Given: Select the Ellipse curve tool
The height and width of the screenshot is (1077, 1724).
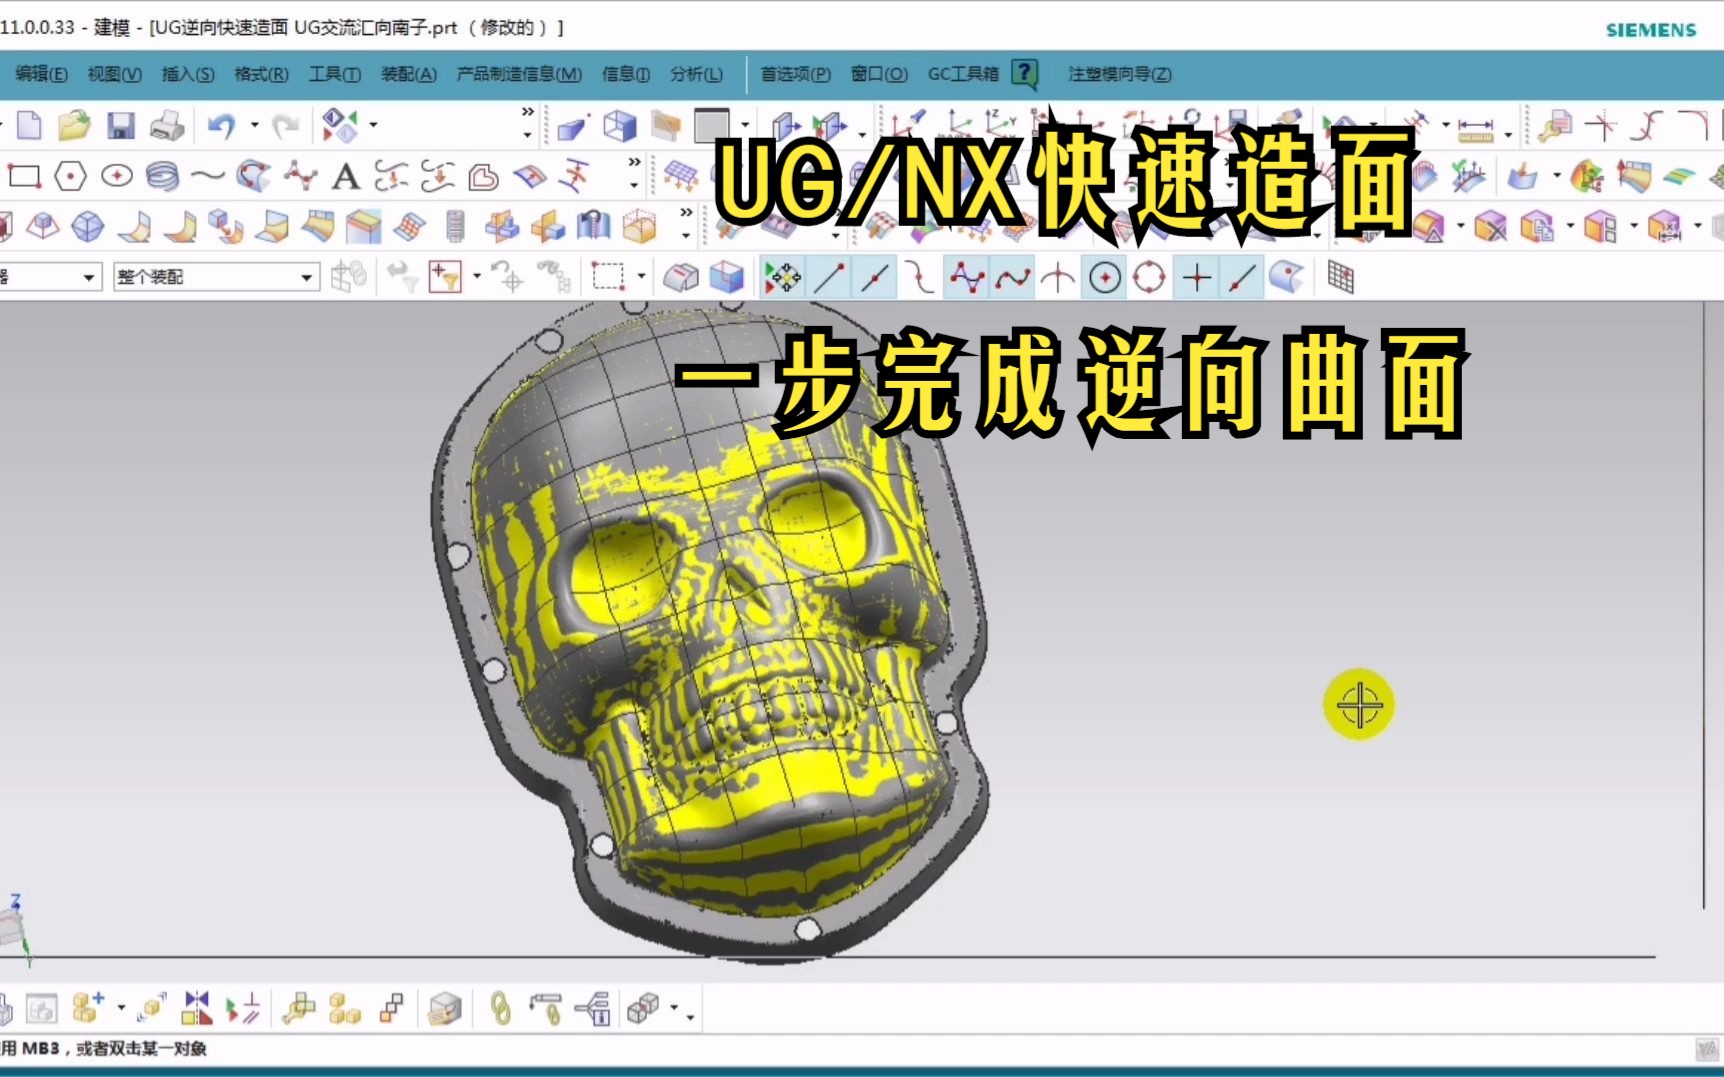Looking at the screenshot, I should point(118,176).
